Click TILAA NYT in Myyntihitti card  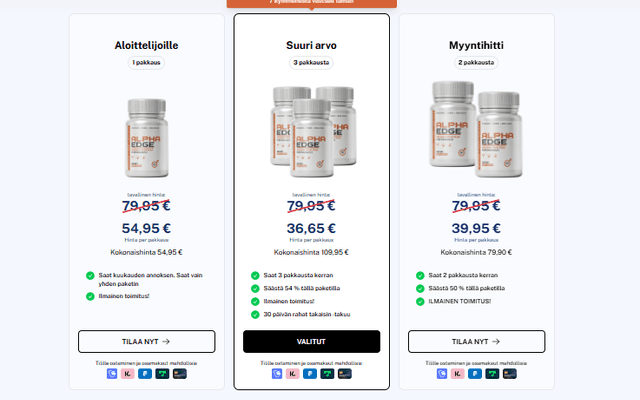476,342
